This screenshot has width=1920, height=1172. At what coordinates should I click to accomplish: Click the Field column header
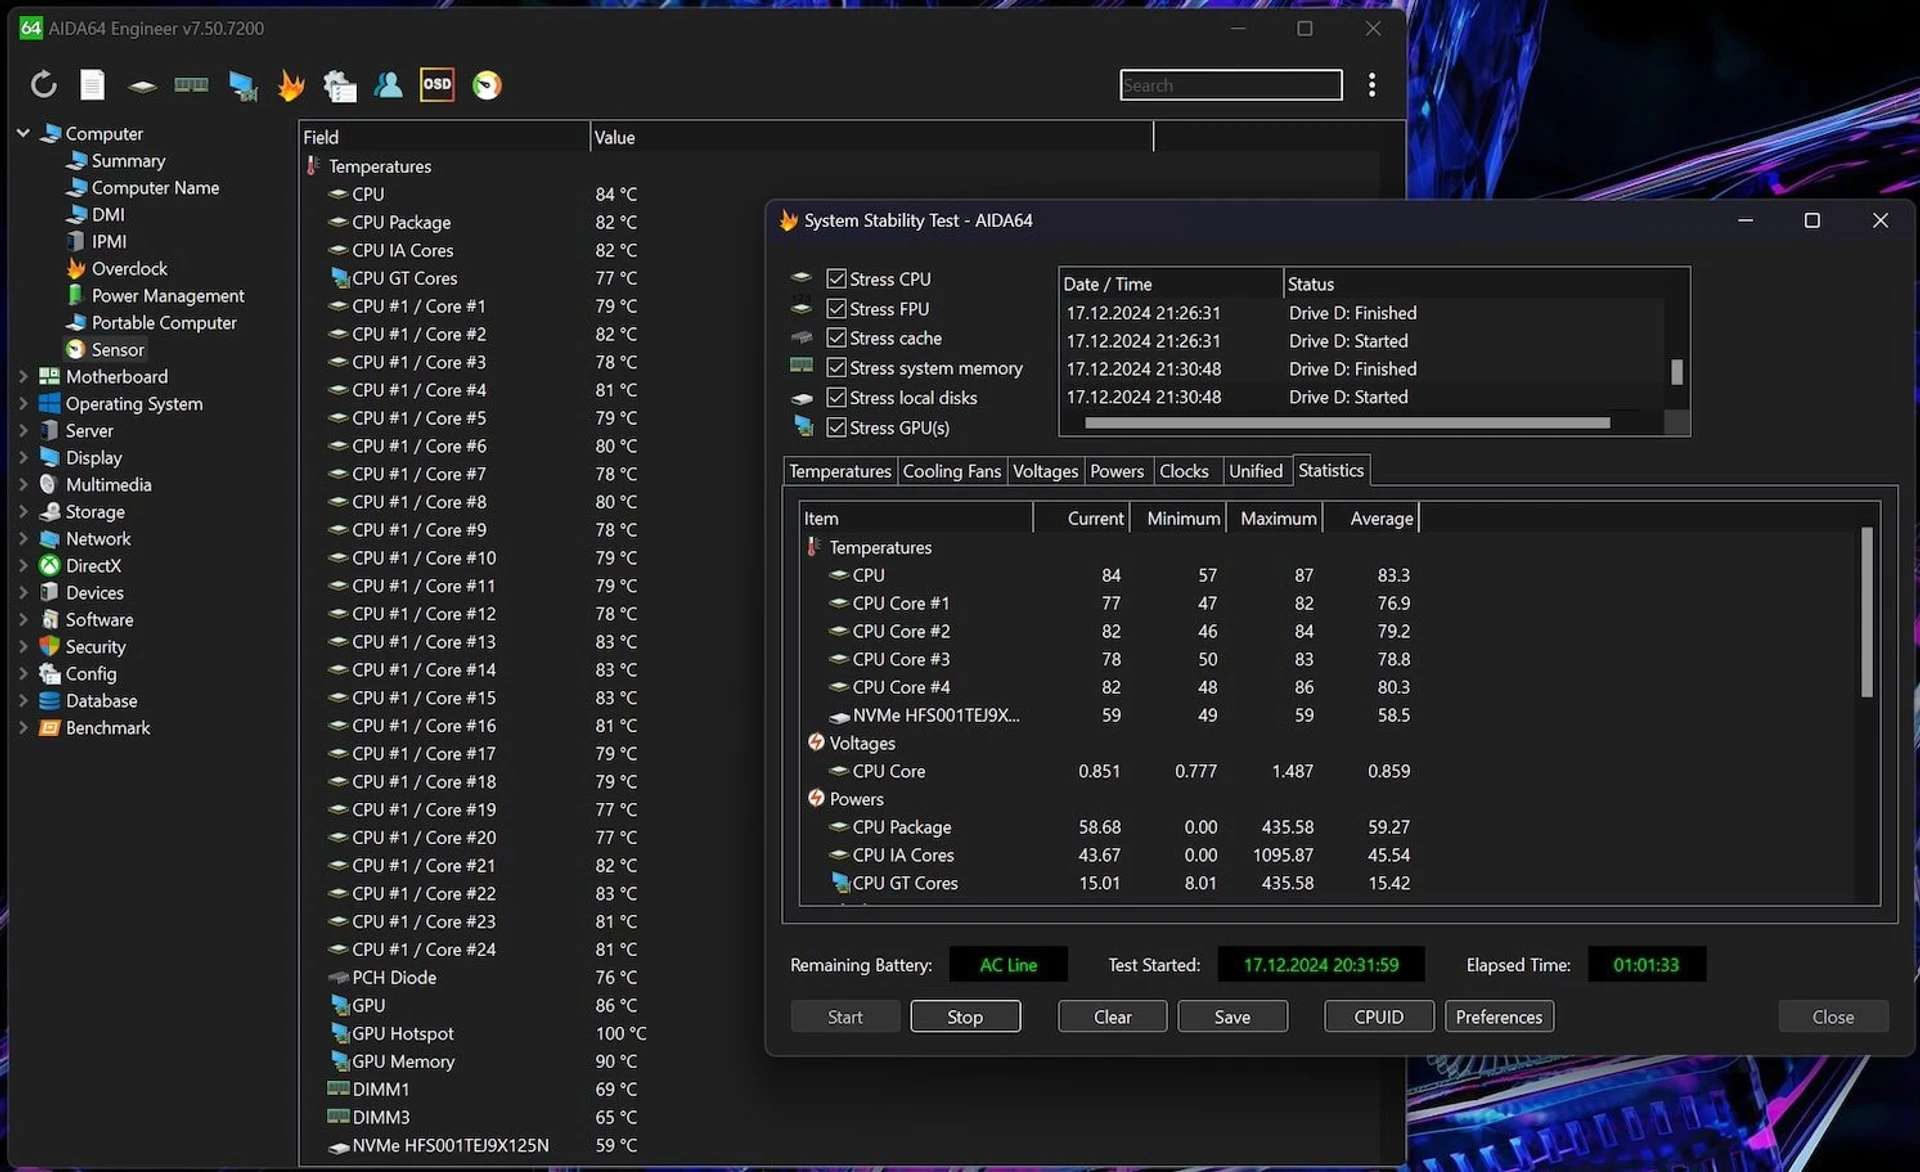click(x=444, y=137)
